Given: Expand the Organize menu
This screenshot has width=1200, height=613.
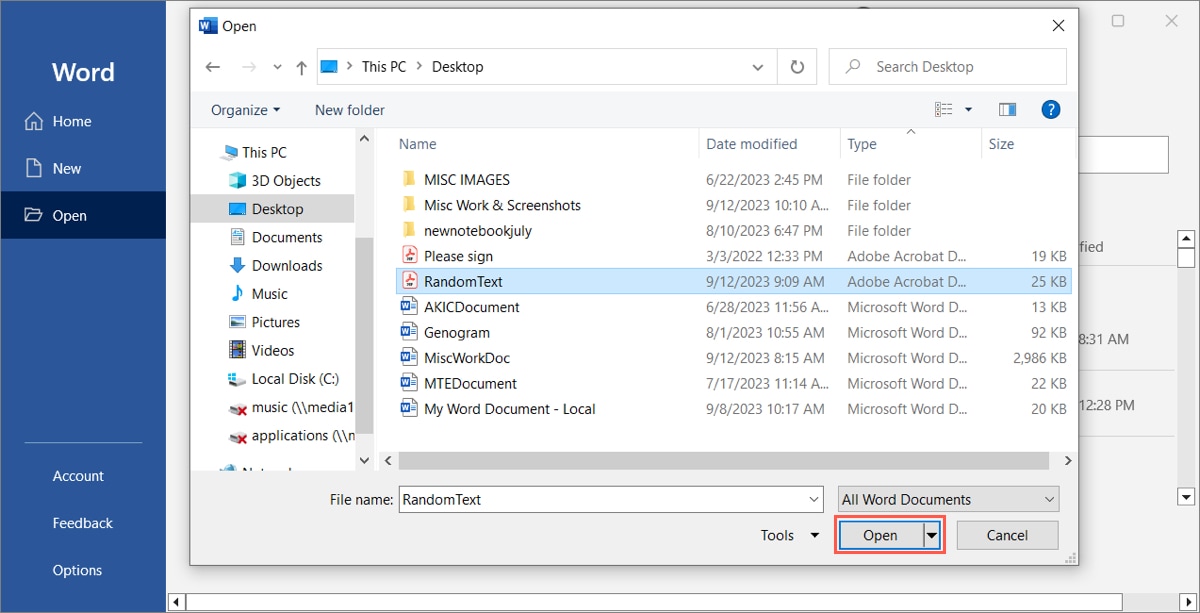Looking at the screenshot, I should (244, 110).
